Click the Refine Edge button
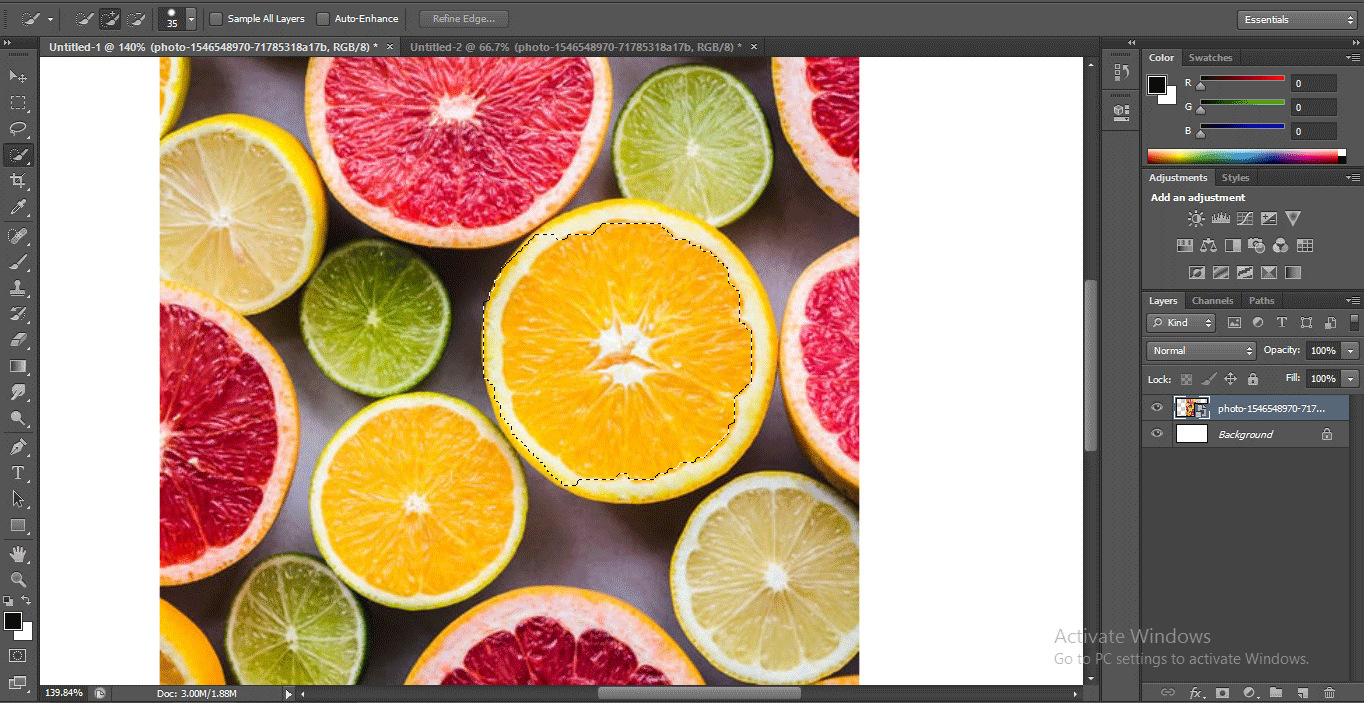 (x=463, y=19)
